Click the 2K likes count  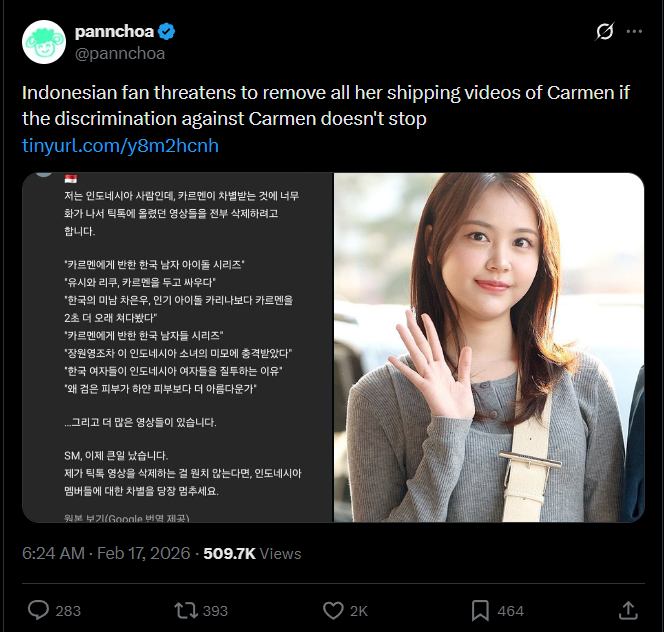pyautogui.click(x=359, y=611)
